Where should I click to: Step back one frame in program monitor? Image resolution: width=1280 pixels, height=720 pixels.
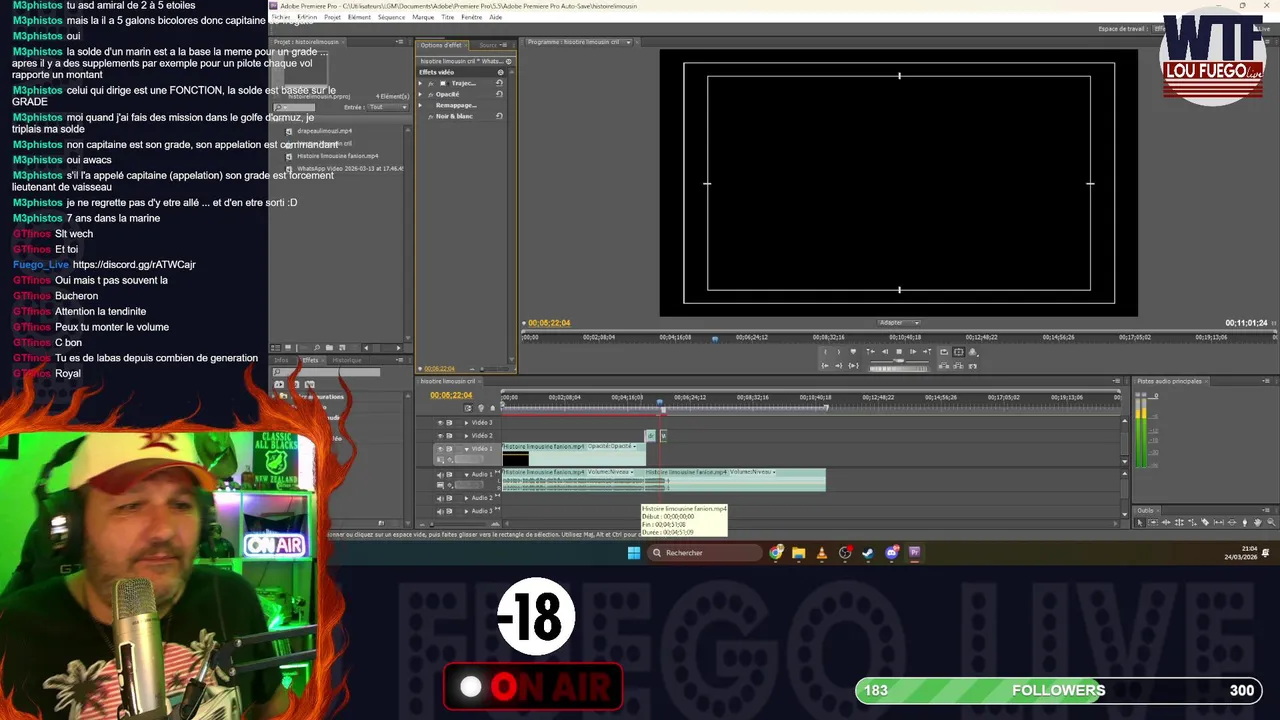pos(885,352)
